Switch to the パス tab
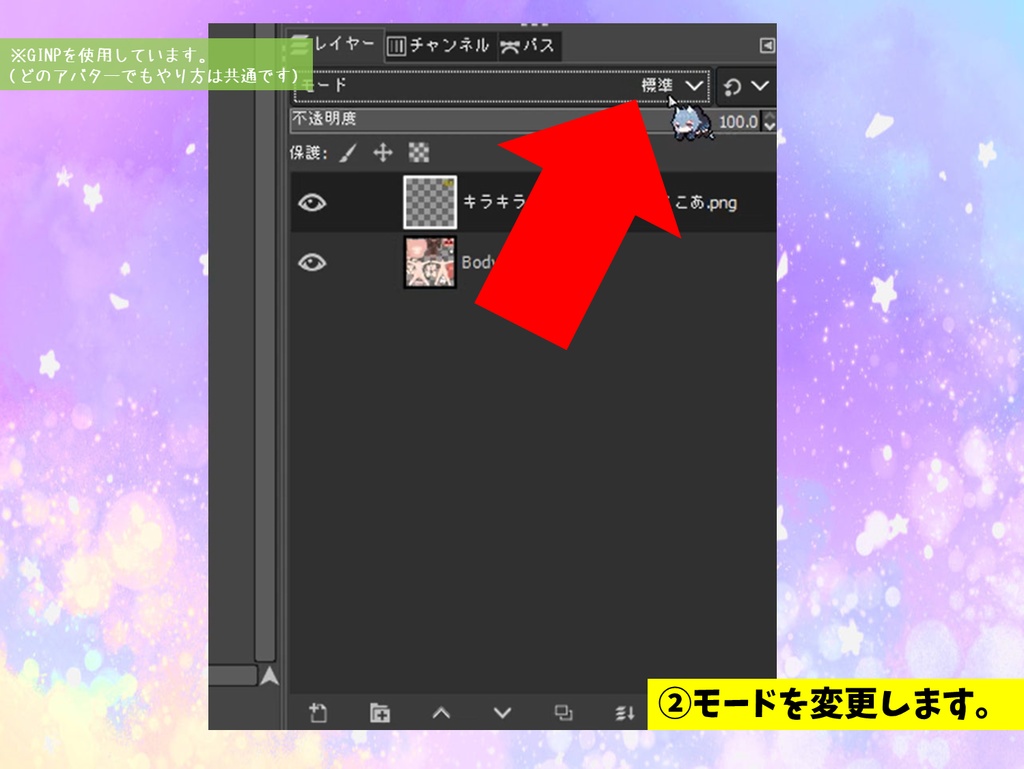This screenshot has width=1024, height=769. tap(527, 45)
